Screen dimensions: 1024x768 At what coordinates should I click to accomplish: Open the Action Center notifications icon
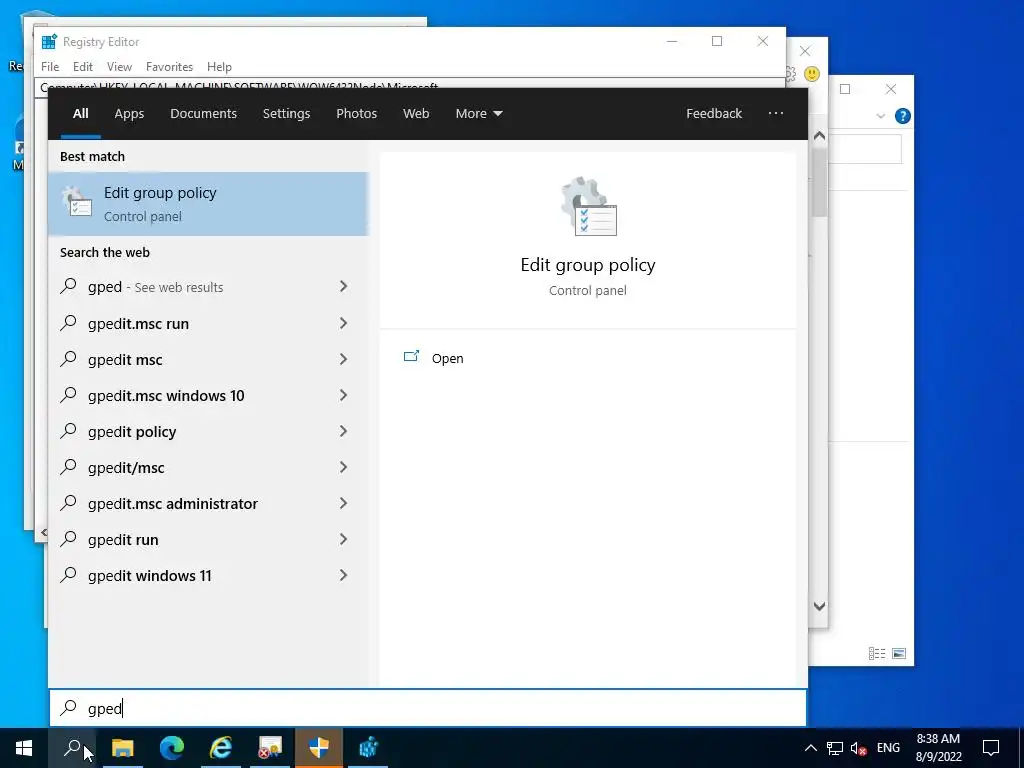coord(991,748)
